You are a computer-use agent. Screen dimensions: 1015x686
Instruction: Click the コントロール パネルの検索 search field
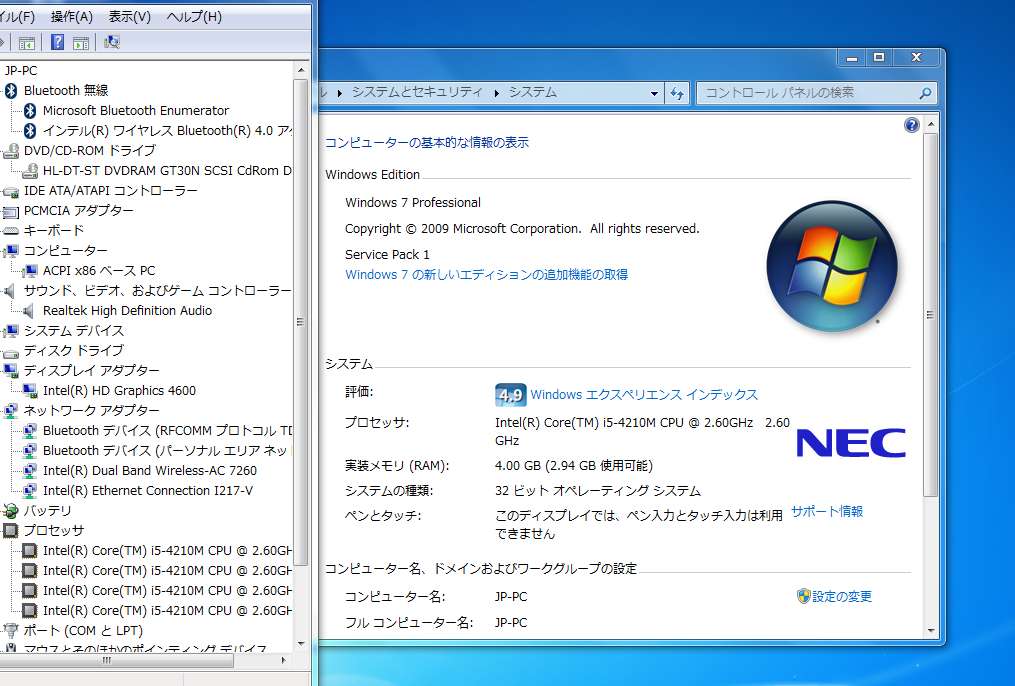click(x=808, y=93)
